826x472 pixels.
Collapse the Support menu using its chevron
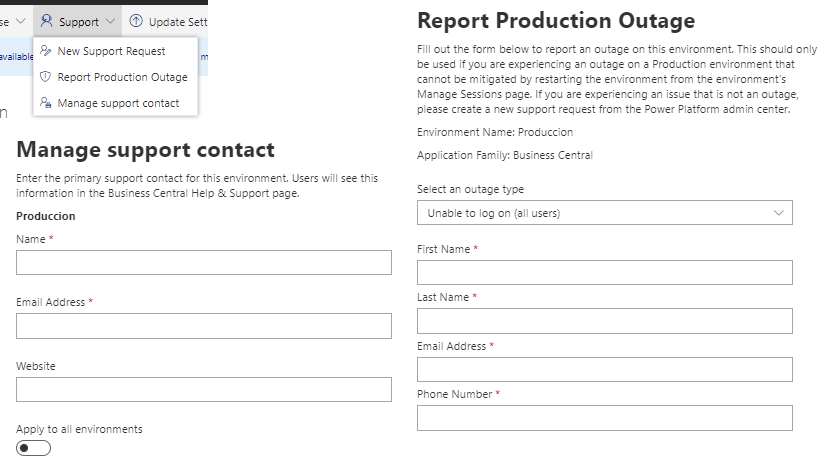pos(110,22)
